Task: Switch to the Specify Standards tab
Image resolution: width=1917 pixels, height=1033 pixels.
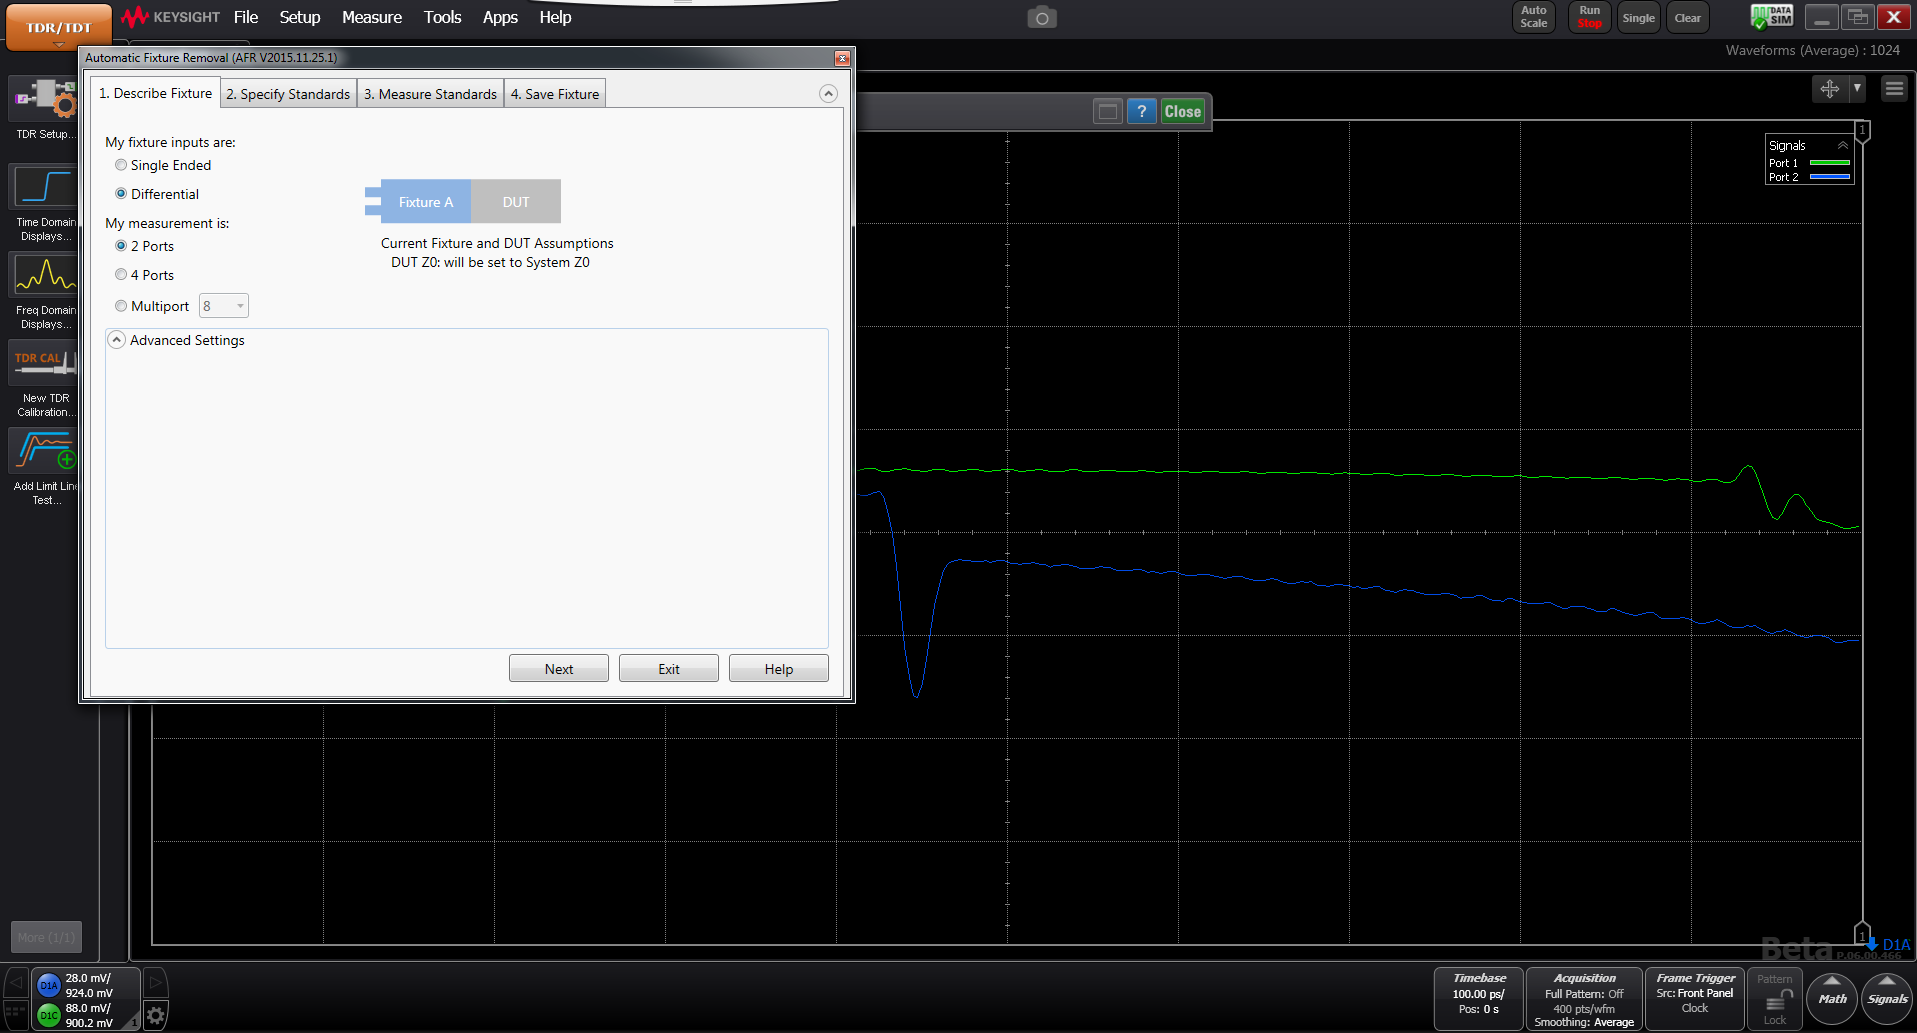Action: 288,94
